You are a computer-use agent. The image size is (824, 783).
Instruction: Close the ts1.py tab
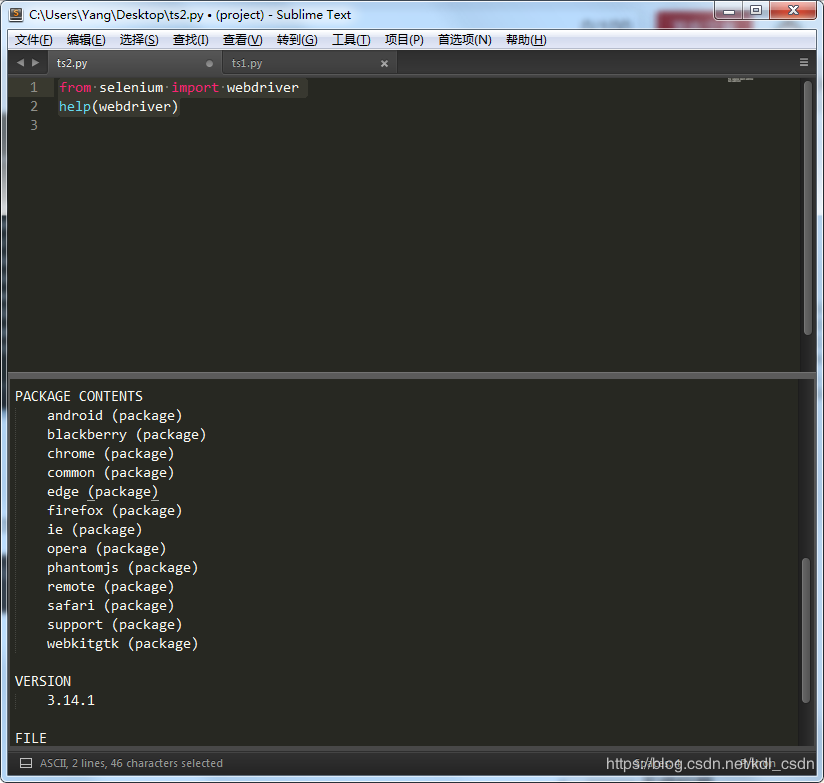pos(384,62)
